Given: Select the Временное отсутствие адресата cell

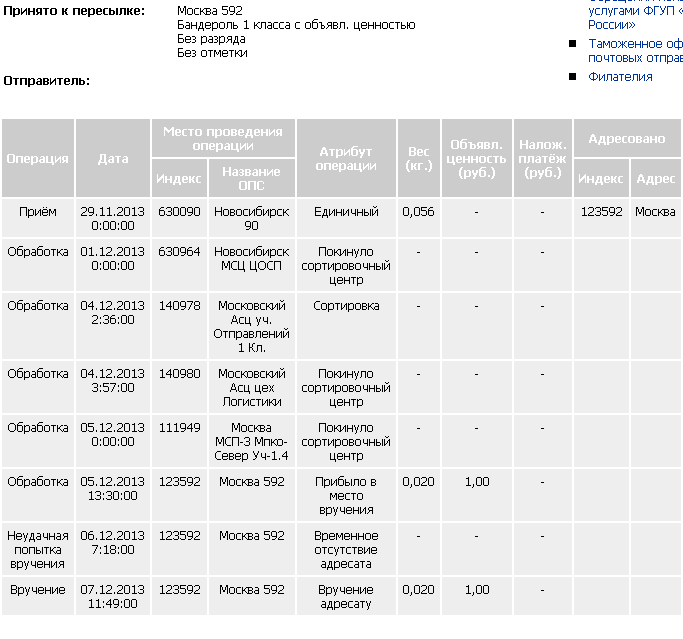Looking at the screenshot, I should [345, 550].
